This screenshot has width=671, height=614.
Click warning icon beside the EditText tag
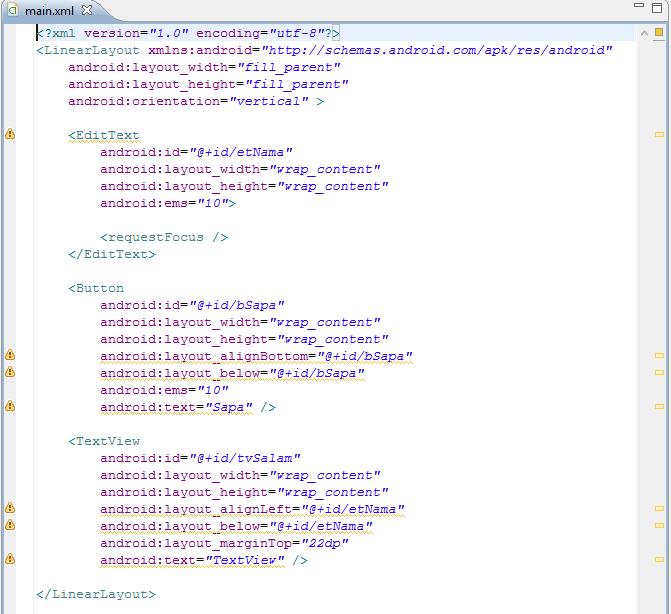[x=10, y=134]
